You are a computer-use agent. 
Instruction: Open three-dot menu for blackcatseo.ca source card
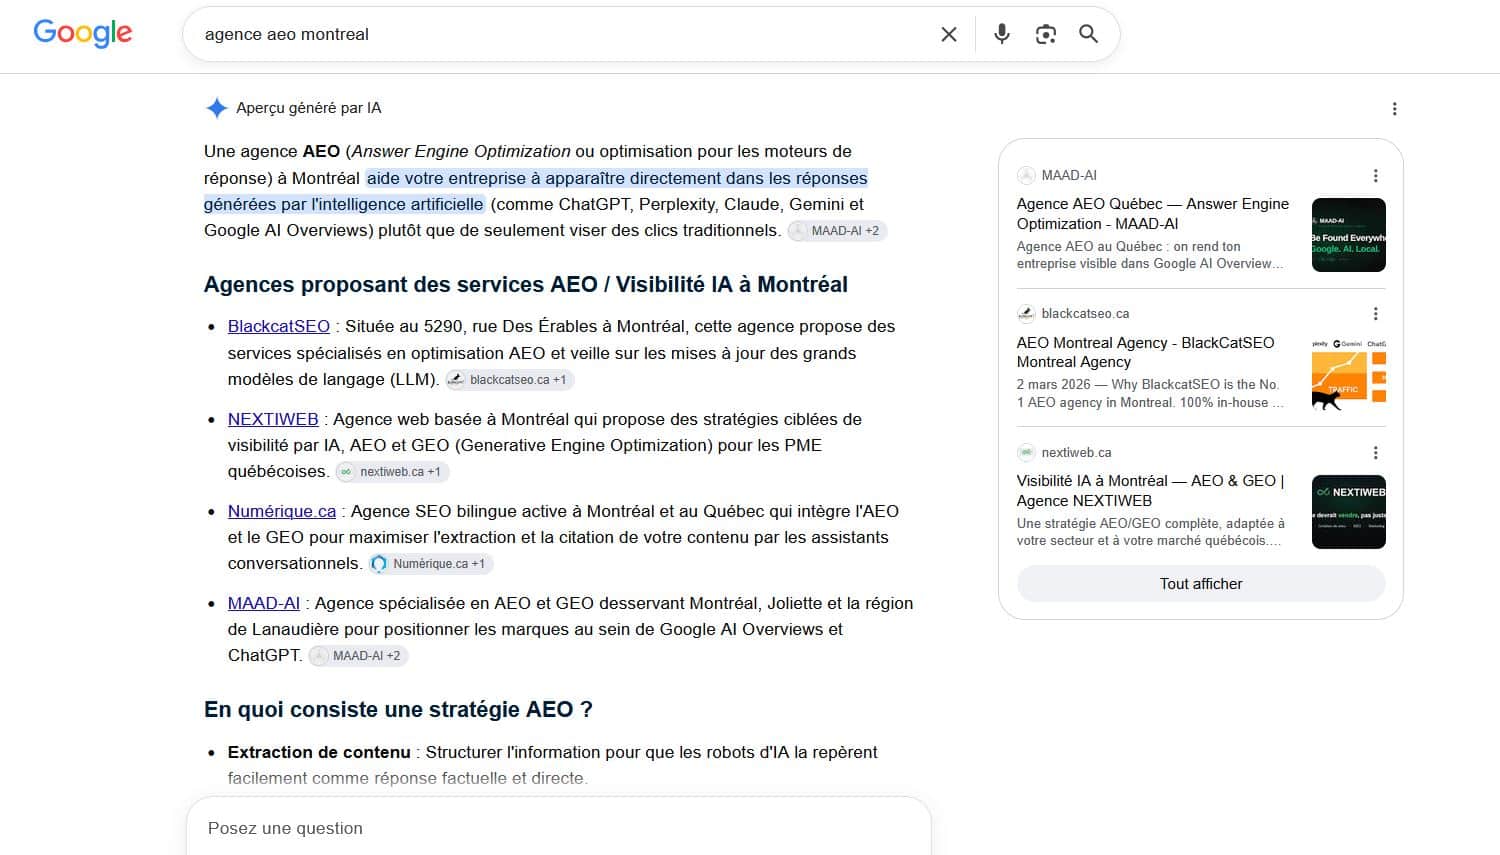tap(1376, 314)
